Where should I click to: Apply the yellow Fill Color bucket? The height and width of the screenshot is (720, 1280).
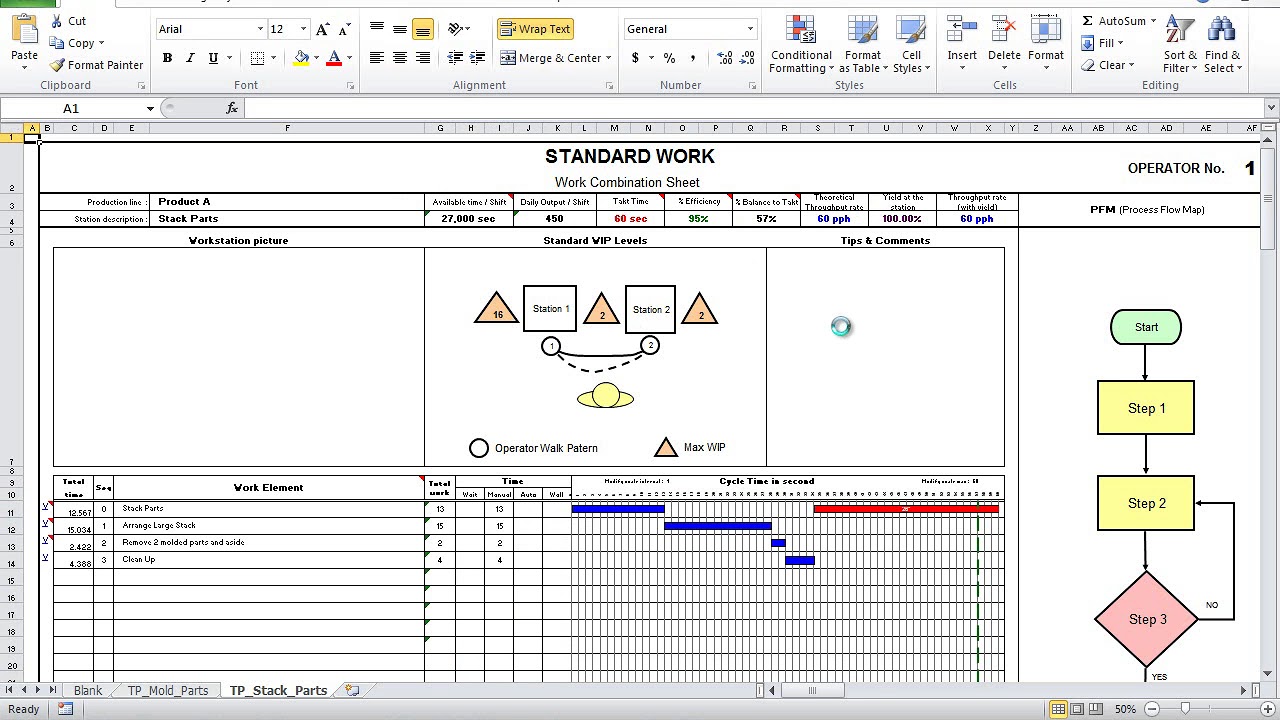301,58
